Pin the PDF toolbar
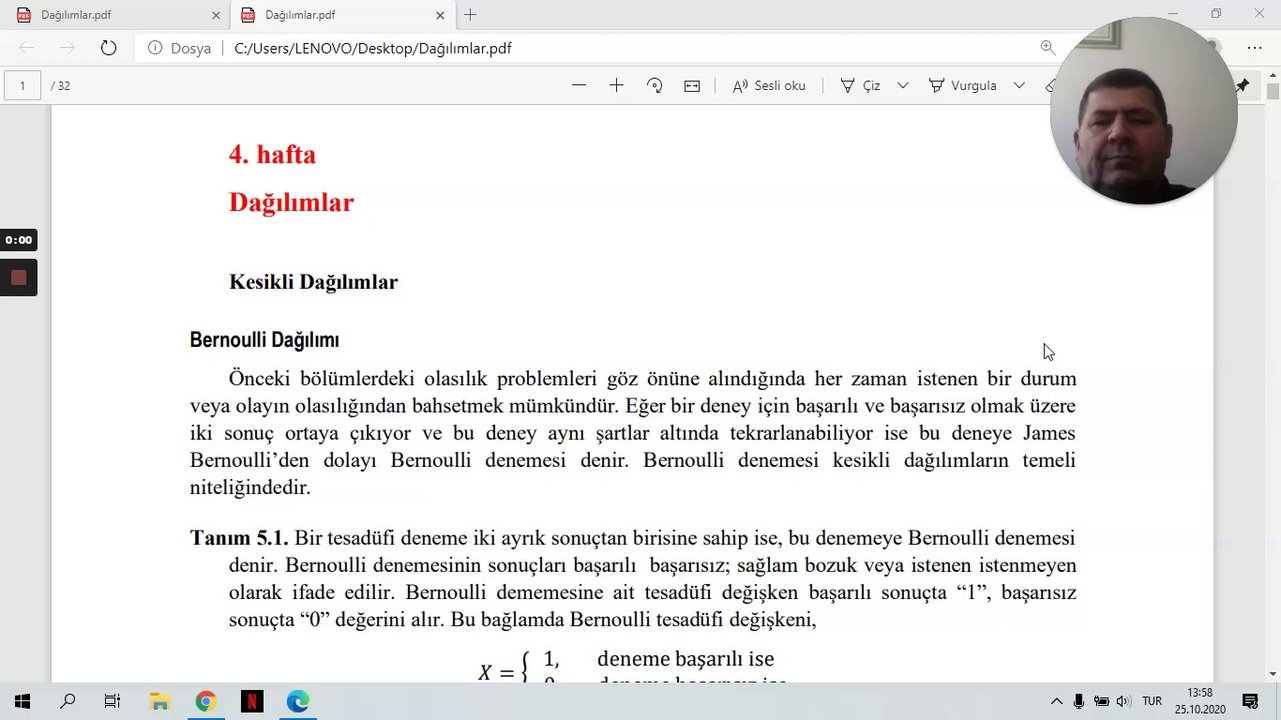 coord(1242,86)
